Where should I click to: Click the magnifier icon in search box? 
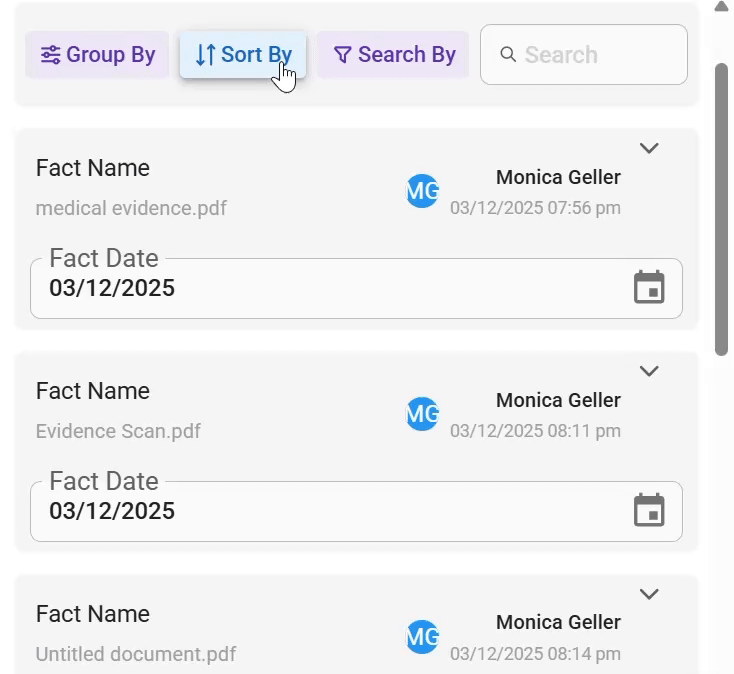pos(508,54)
